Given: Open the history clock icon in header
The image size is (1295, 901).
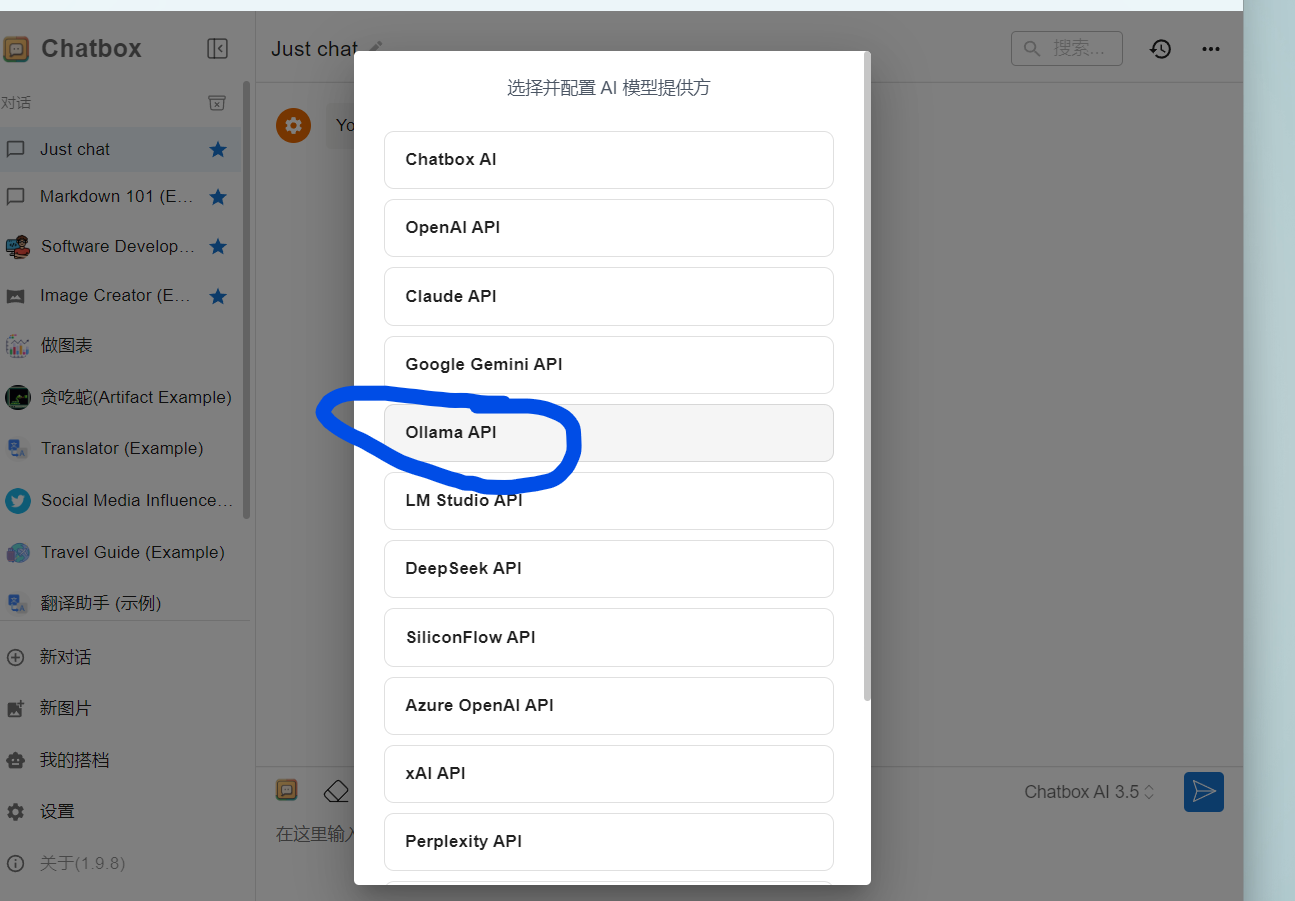Looking at the screenshot, I should point(1160,48).
